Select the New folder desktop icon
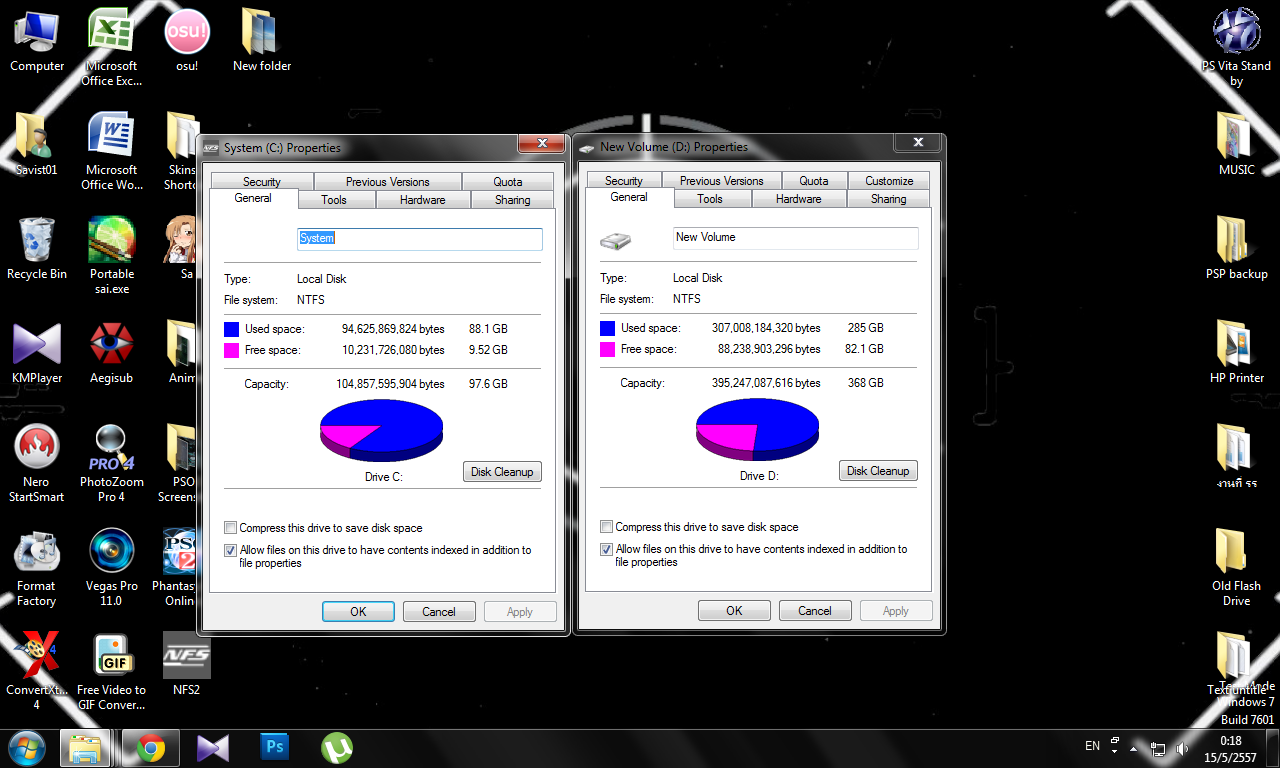Screen dimensions: 1280x768 [262, 41]
